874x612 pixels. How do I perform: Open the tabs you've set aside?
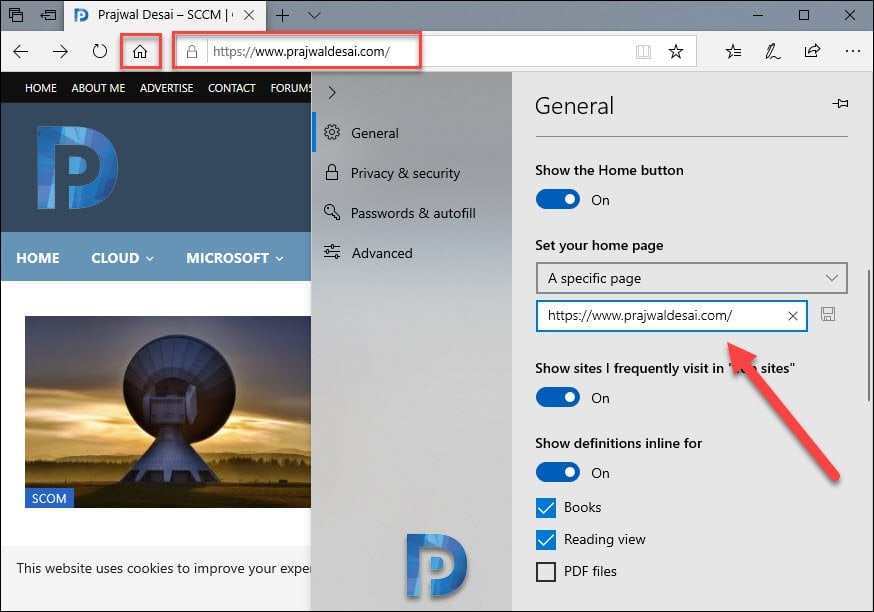(16, 15)
